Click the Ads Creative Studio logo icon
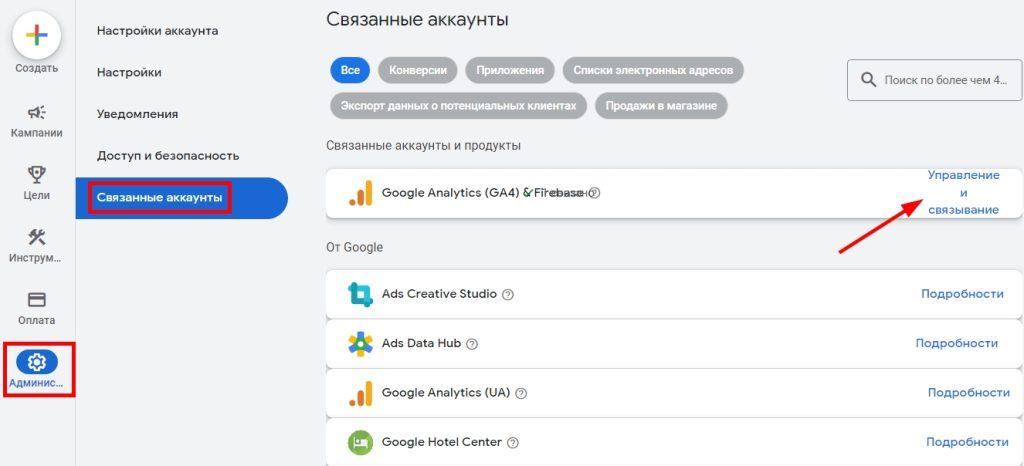 point(360,294)
